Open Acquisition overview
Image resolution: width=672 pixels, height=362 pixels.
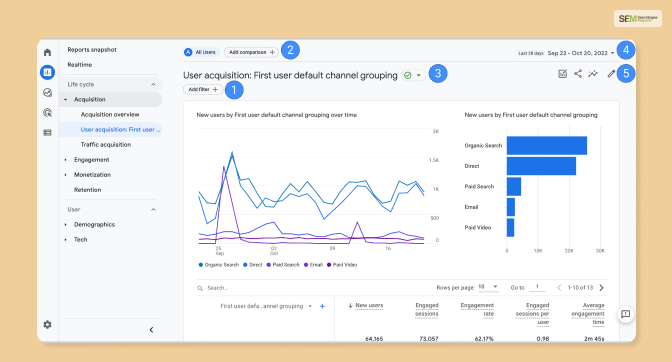(x=110, y=114)
